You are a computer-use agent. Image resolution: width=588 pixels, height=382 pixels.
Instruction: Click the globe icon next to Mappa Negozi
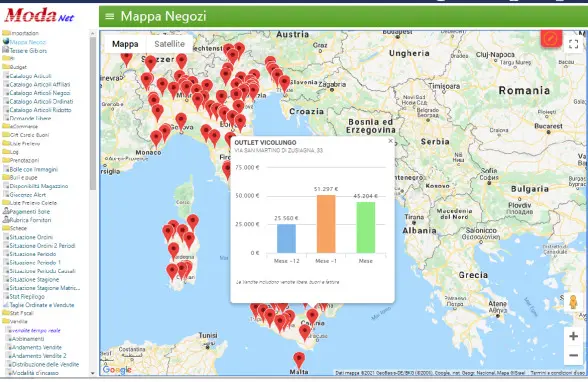[x=6, y=41]
